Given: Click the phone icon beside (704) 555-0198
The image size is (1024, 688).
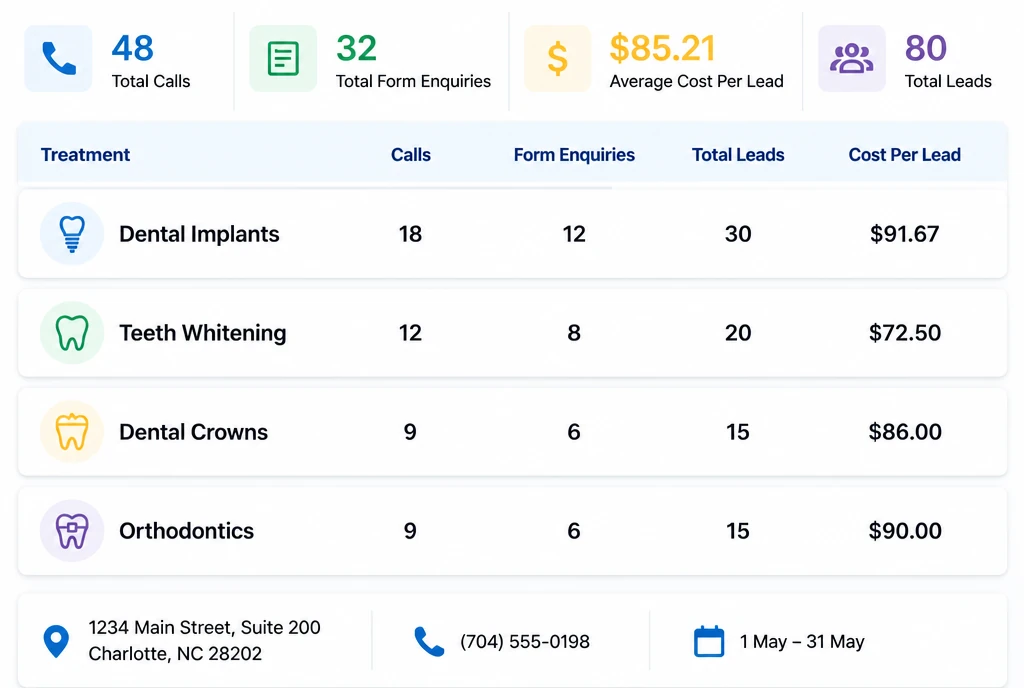Looking at the screenshot, I should click(429, 641).
